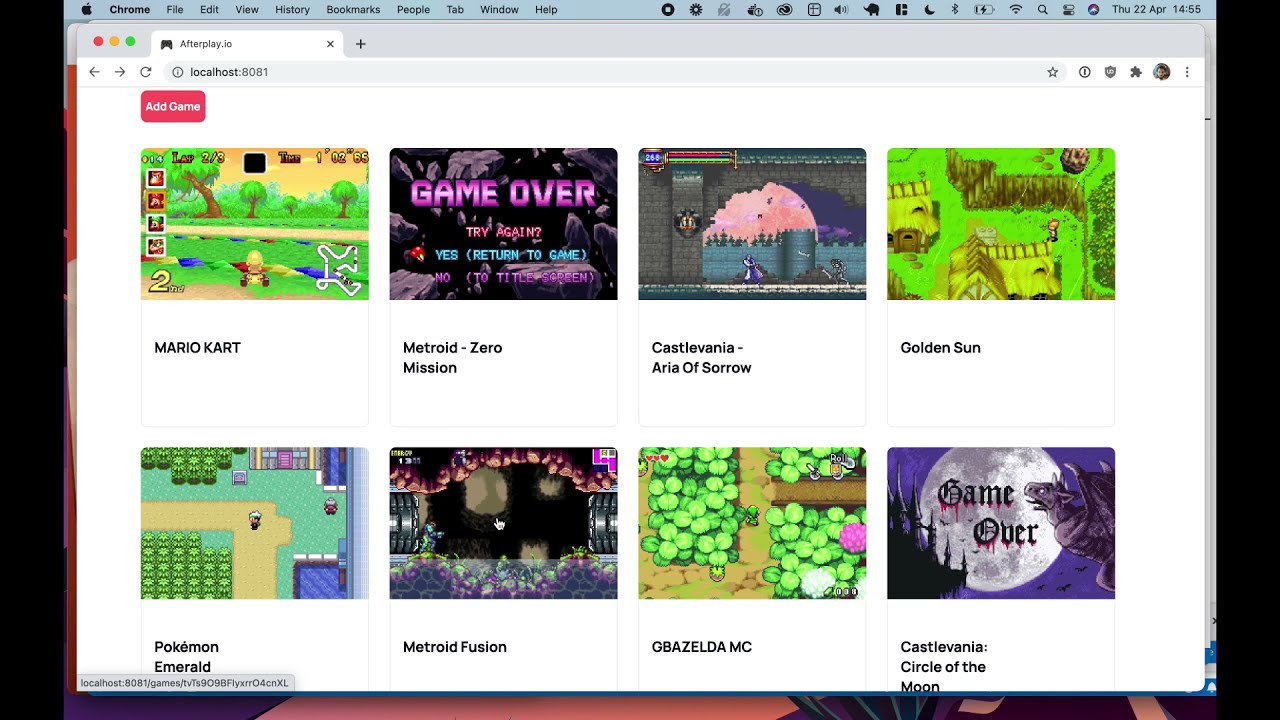This screenshot has height=720, width=1280.
Task: Open the battery status menu
Action: point(984,9)
